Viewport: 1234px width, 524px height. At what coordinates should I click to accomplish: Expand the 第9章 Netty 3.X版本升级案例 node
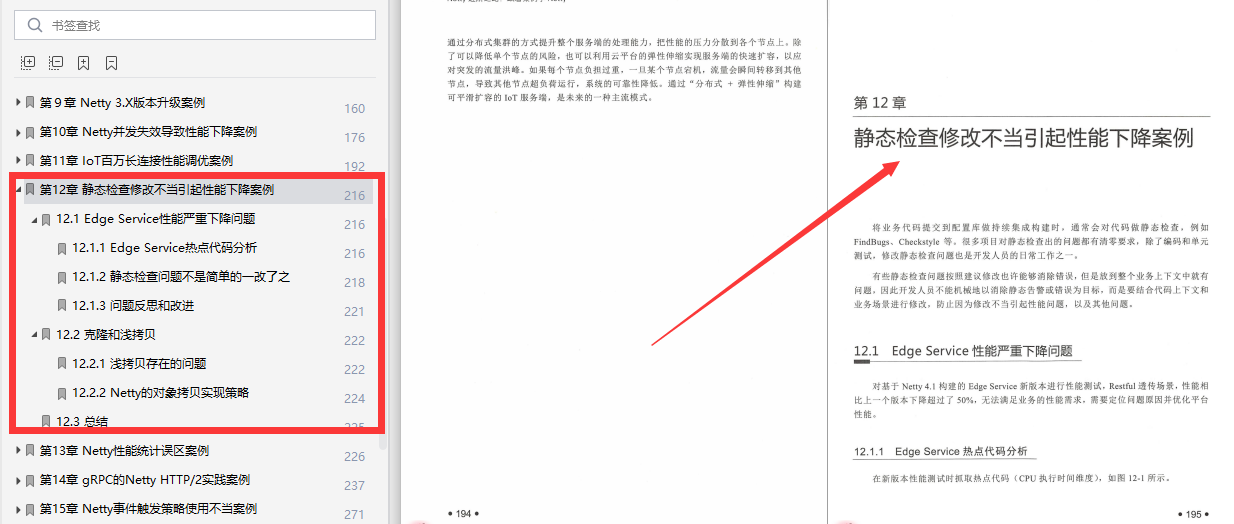pyautogui.click(x=18, y=103)
